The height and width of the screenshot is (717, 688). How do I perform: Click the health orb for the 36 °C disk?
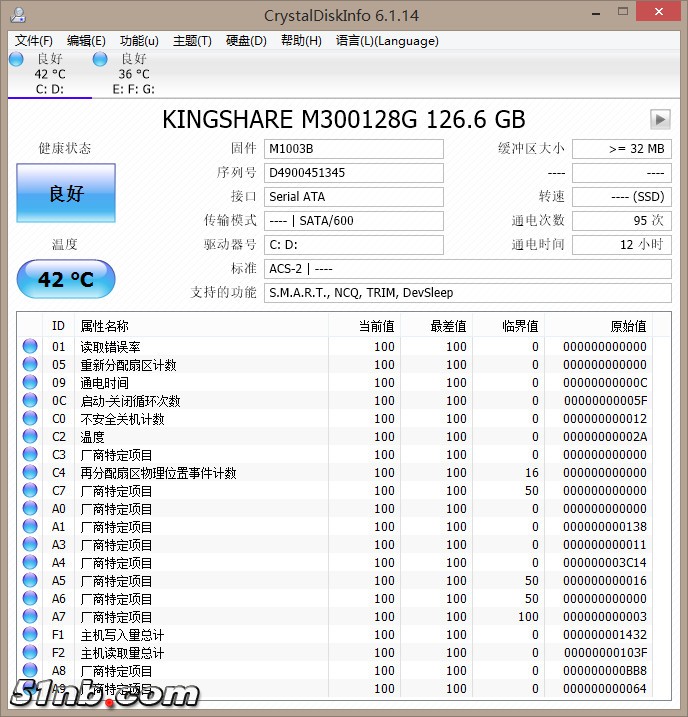pos(100,59)
